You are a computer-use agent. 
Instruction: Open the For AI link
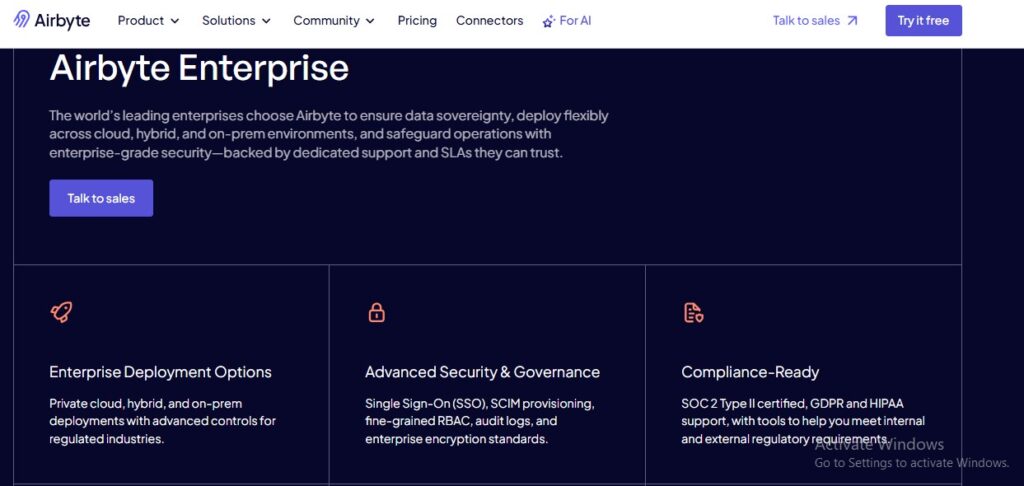(x=575, y=20)
